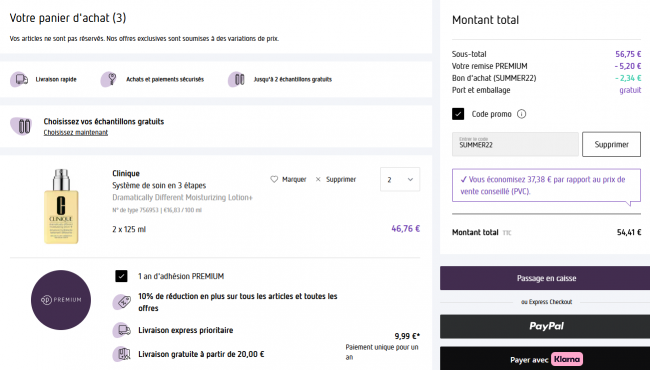The width and height of the screenshot is (650, 370).
Task: Click the heart icon next to Marquer
Action: click(274, 179)
